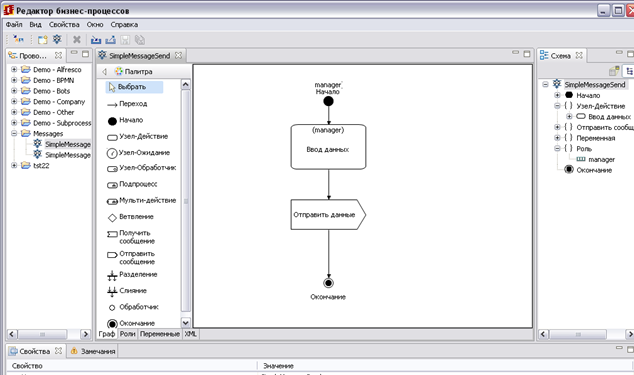
Task: Click explorer panel right scroll arrow
Action: coord(85,334)
